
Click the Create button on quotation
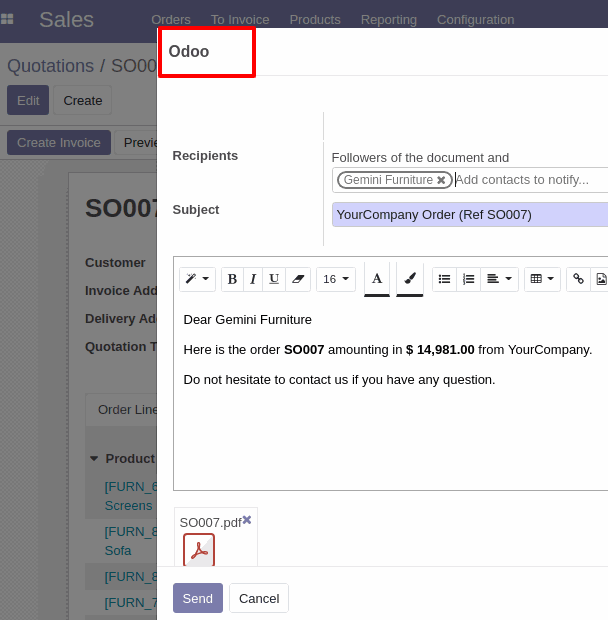(83, 100)
